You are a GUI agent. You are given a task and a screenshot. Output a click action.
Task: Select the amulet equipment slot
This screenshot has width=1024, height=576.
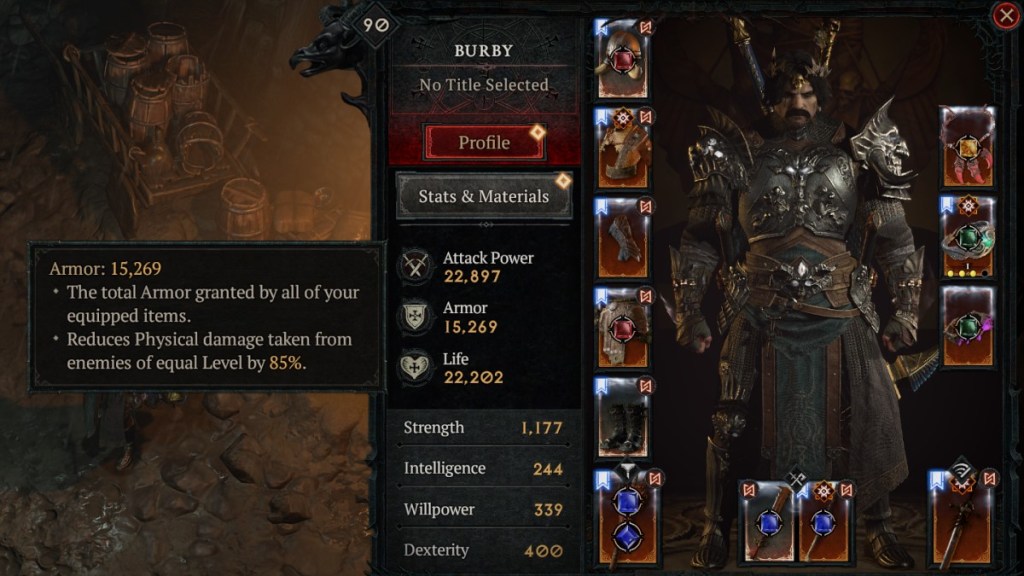(968, 148)
